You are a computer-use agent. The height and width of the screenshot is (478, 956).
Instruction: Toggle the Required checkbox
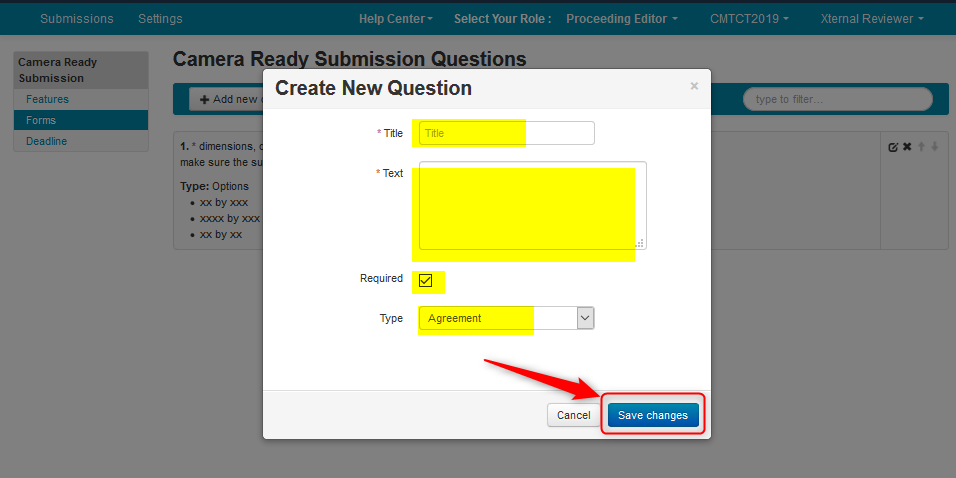tap(426, 280)
